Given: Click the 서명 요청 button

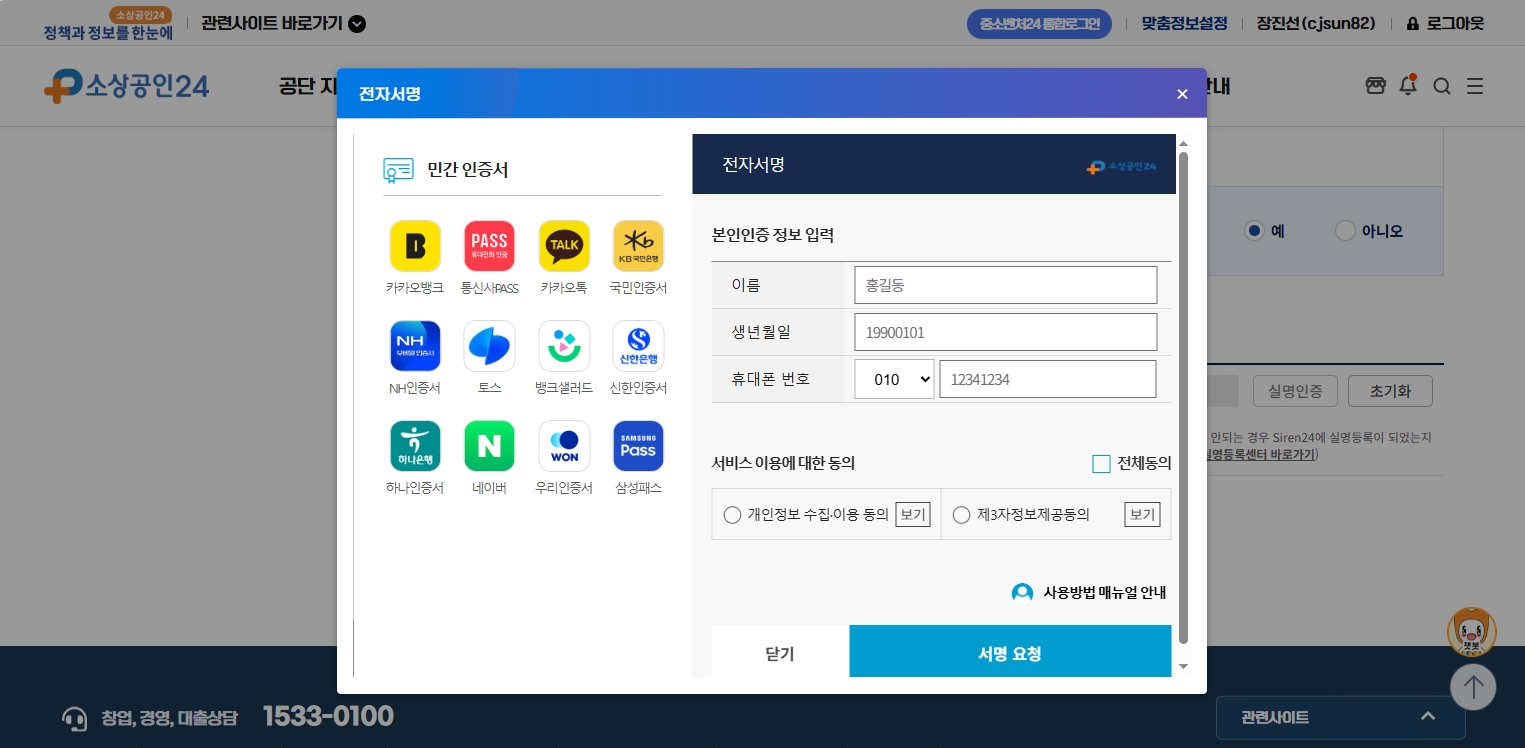Looking at the screenshot, I should coord(1010,652).
